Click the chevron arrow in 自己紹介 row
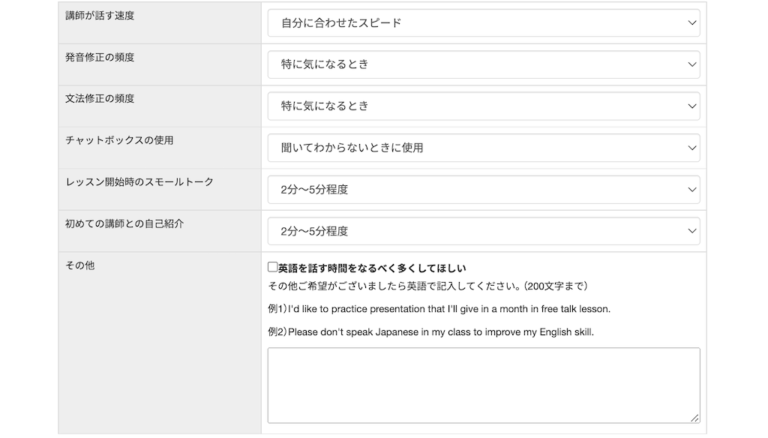The width and height of the screenshot is (768, 438). [692, 231]
